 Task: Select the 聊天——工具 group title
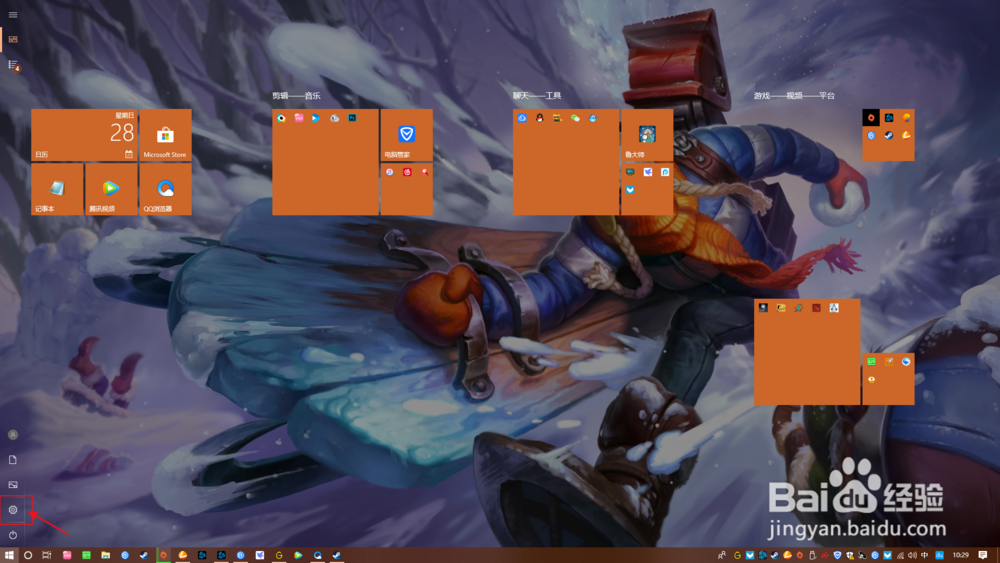point(537,96)
